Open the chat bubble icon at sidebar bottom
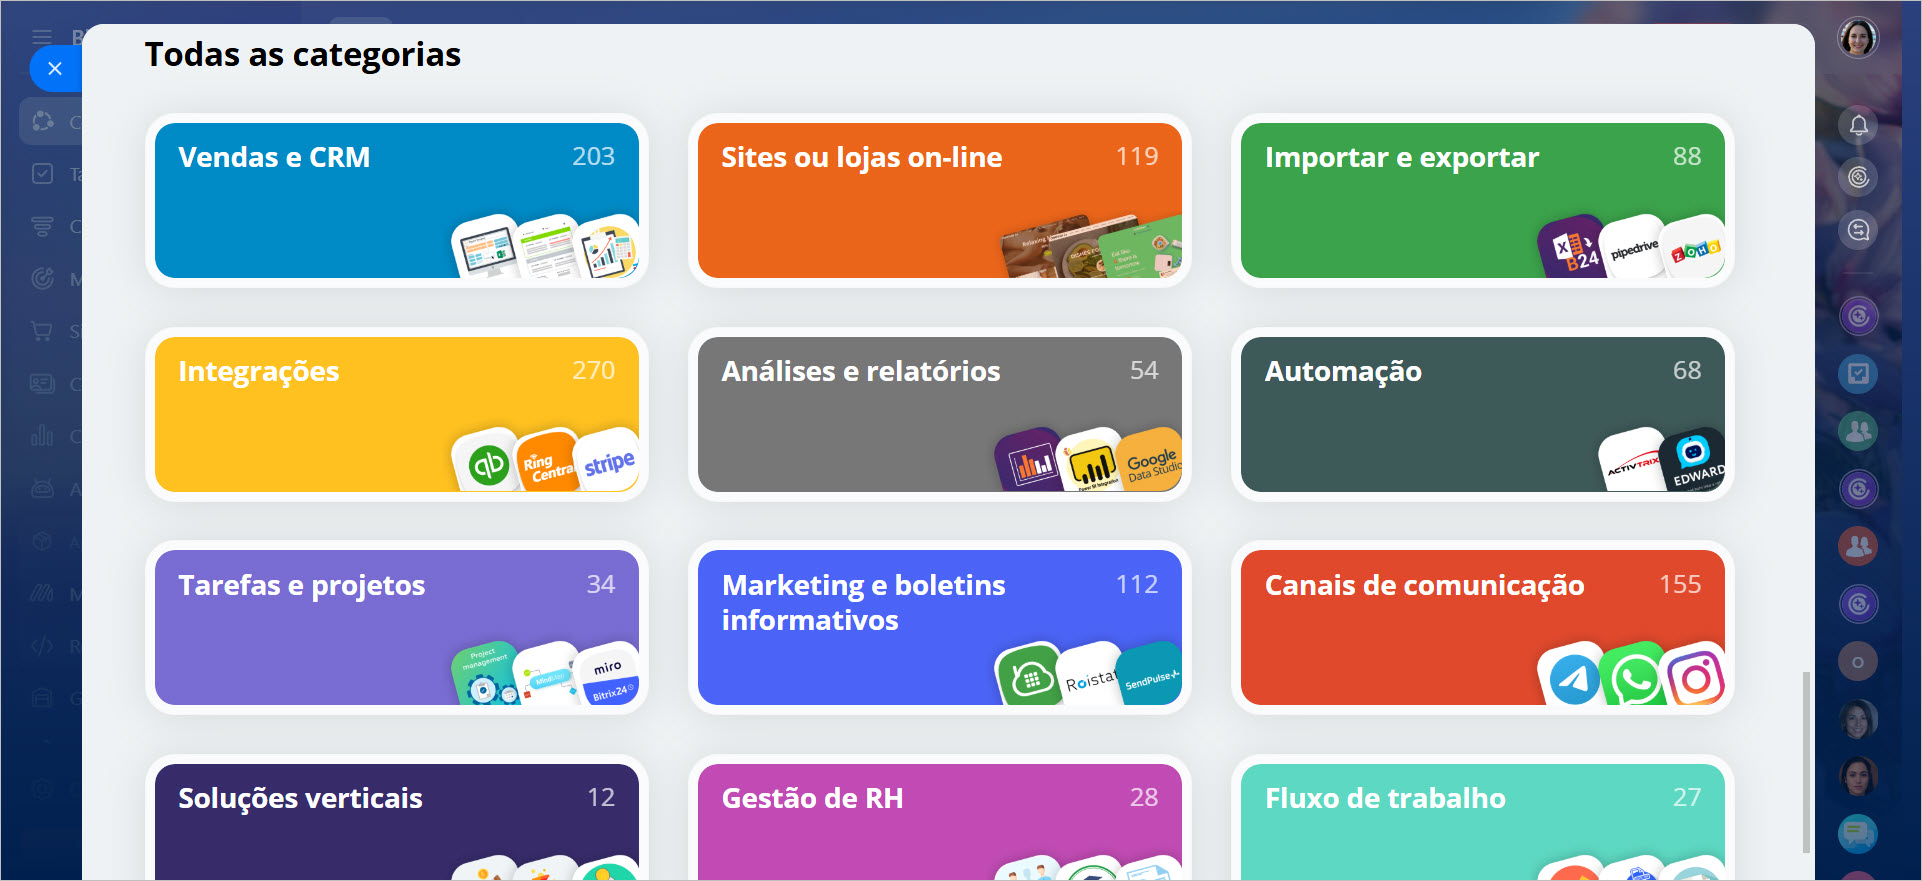Image resolution: width=1922 pixels, height=881 pixels. tap(1858, 833)
